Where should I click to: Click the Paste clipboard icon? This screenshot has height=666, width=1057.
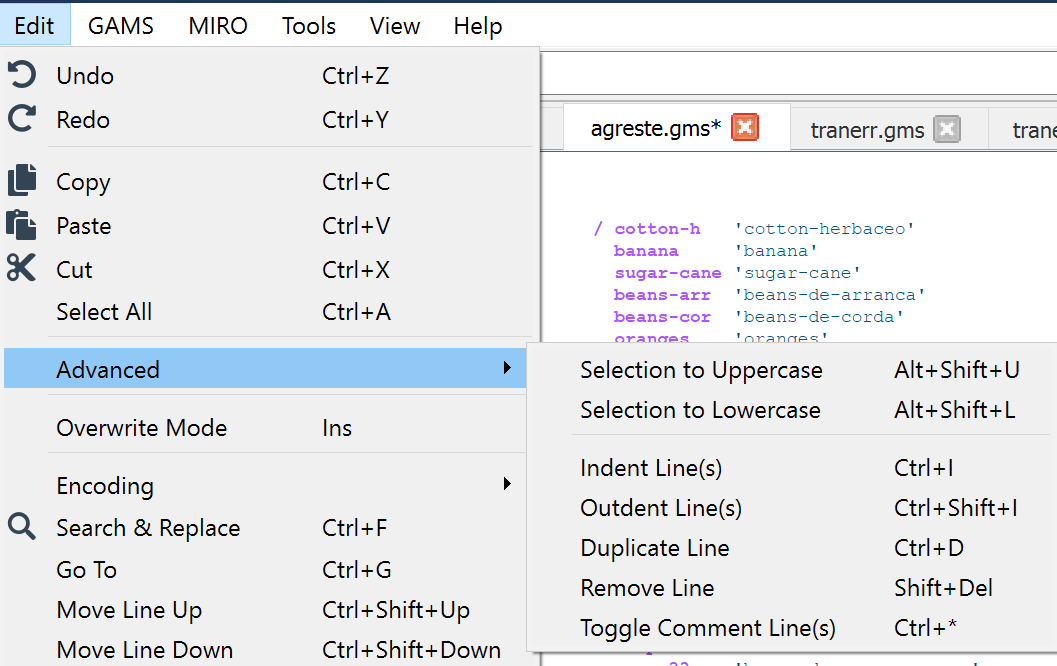click(x=21, y=225)
